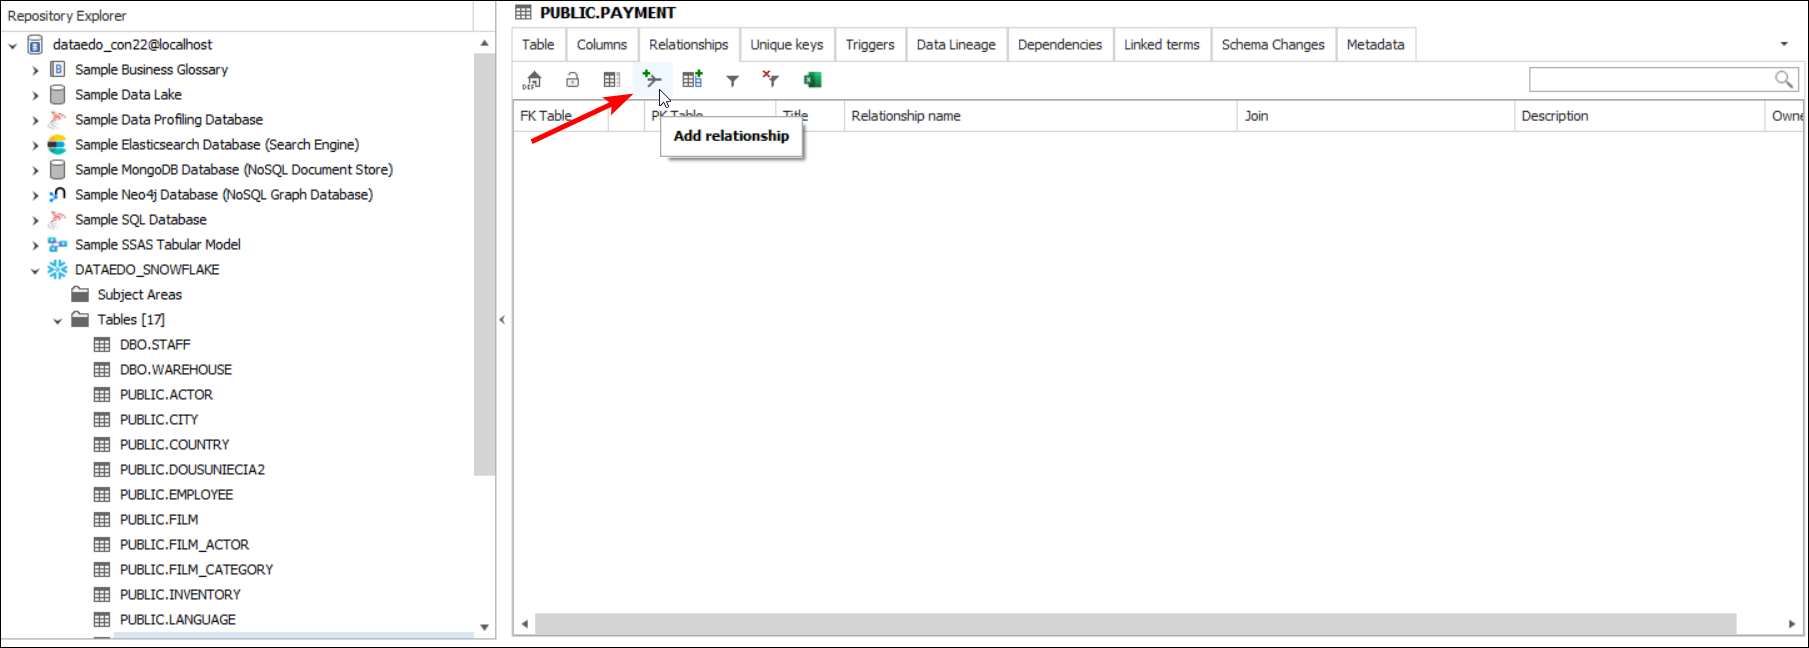Click in the relationships search field
The image size is (1809, 648).
pos(1650,79)
